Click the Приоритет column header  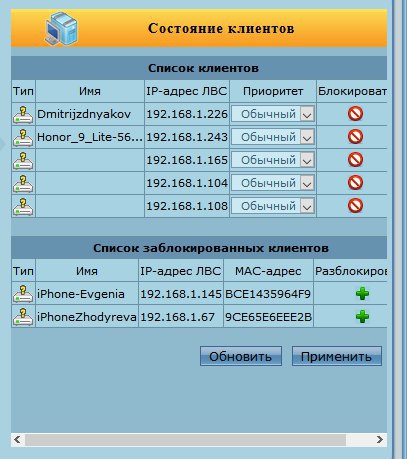[273, 91]
